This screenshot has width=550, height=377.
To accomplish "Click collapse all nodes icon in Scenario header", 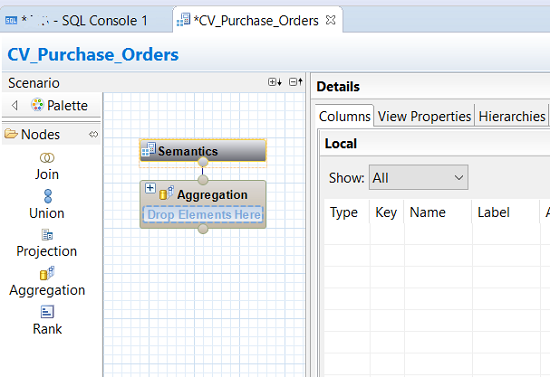I will pos(295,82).
